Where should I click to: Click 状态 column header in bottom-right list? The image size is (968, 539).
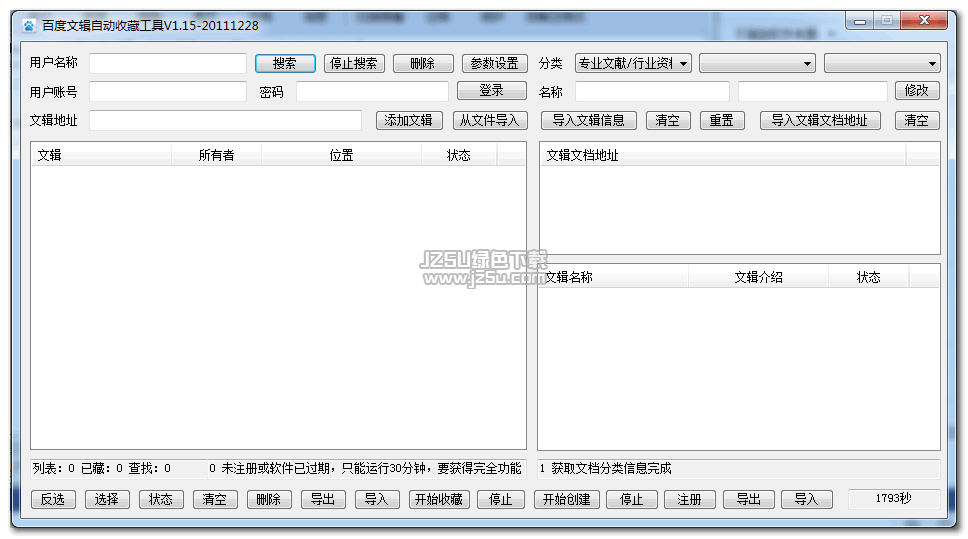tap(869, 277)
